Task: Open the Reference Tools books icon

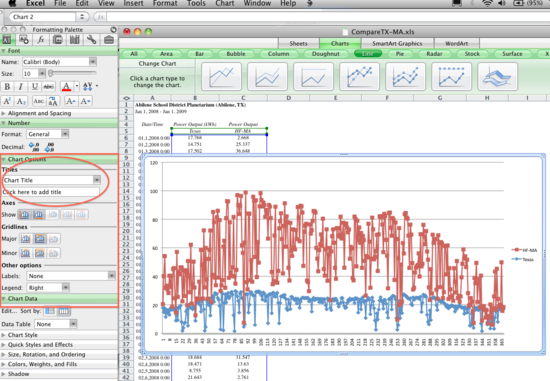Action: click(74, 40)
